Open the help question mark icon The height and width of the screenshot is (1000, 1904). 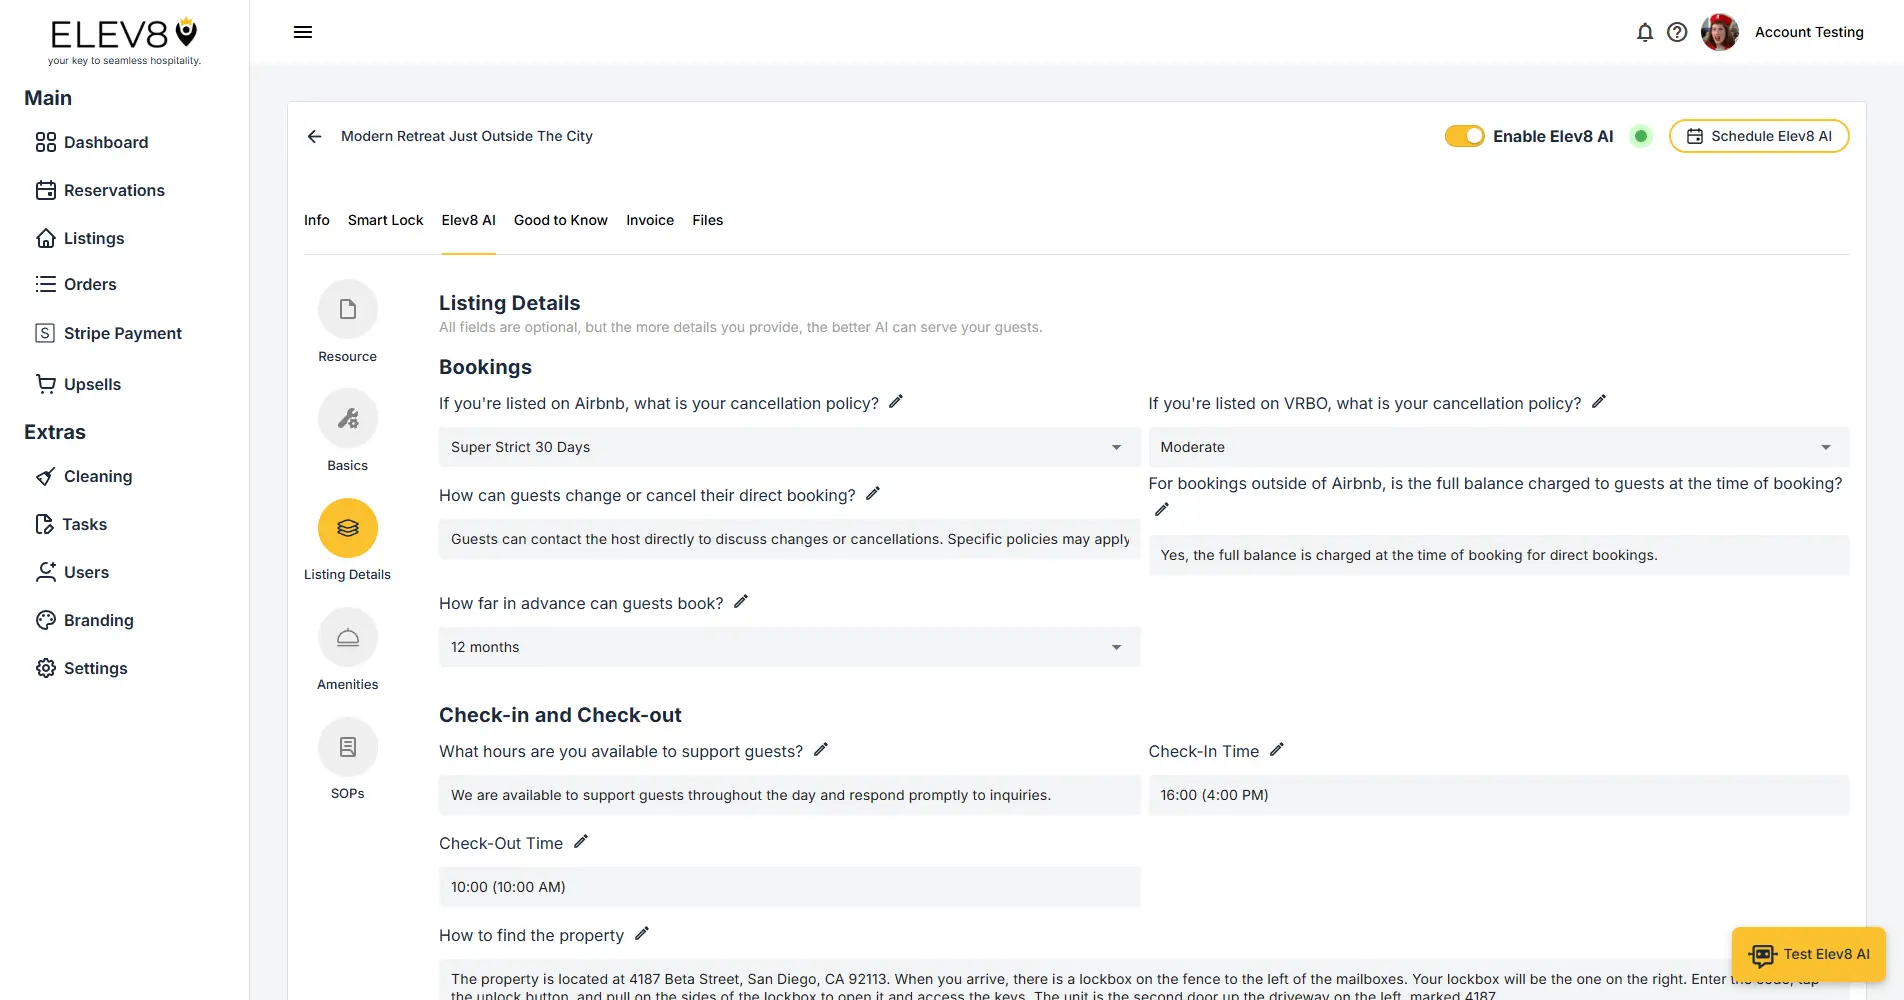click(1677, 32)
